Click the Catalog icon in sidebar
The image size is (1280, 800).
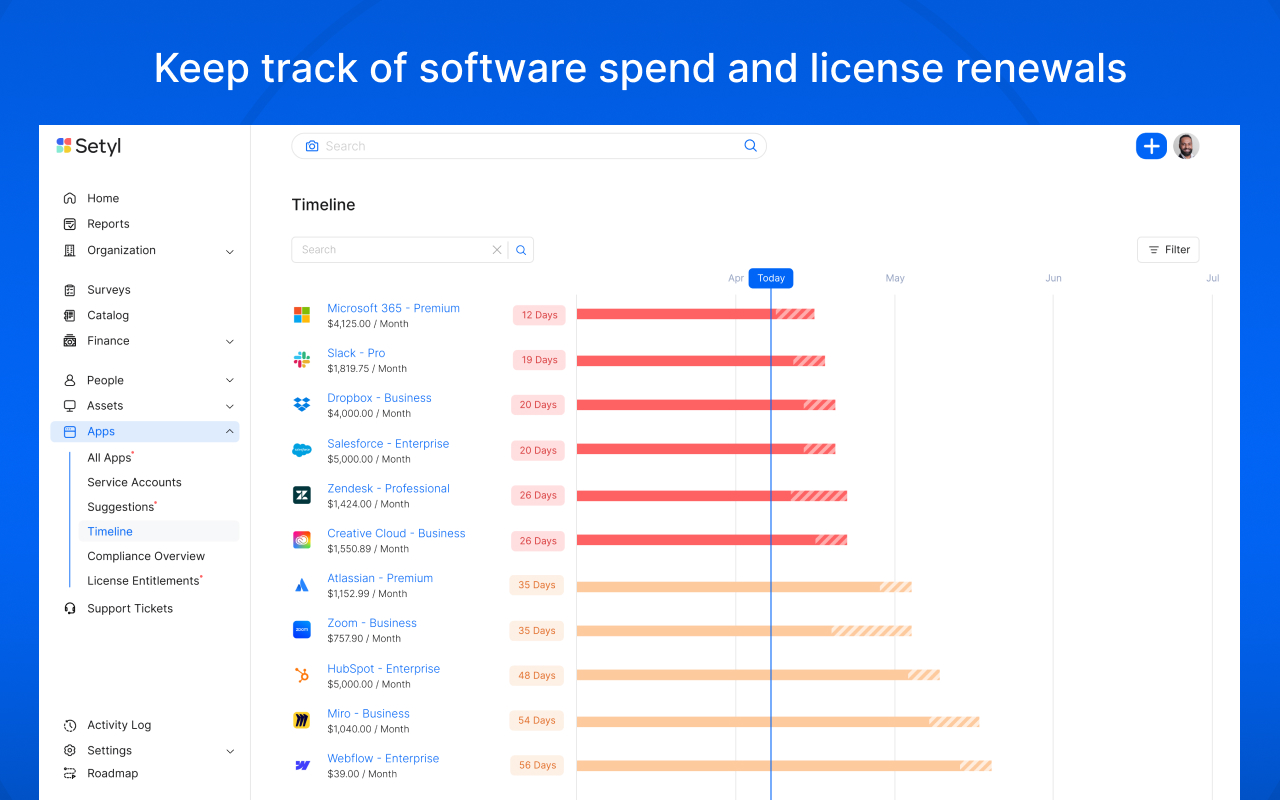point(70,315)
